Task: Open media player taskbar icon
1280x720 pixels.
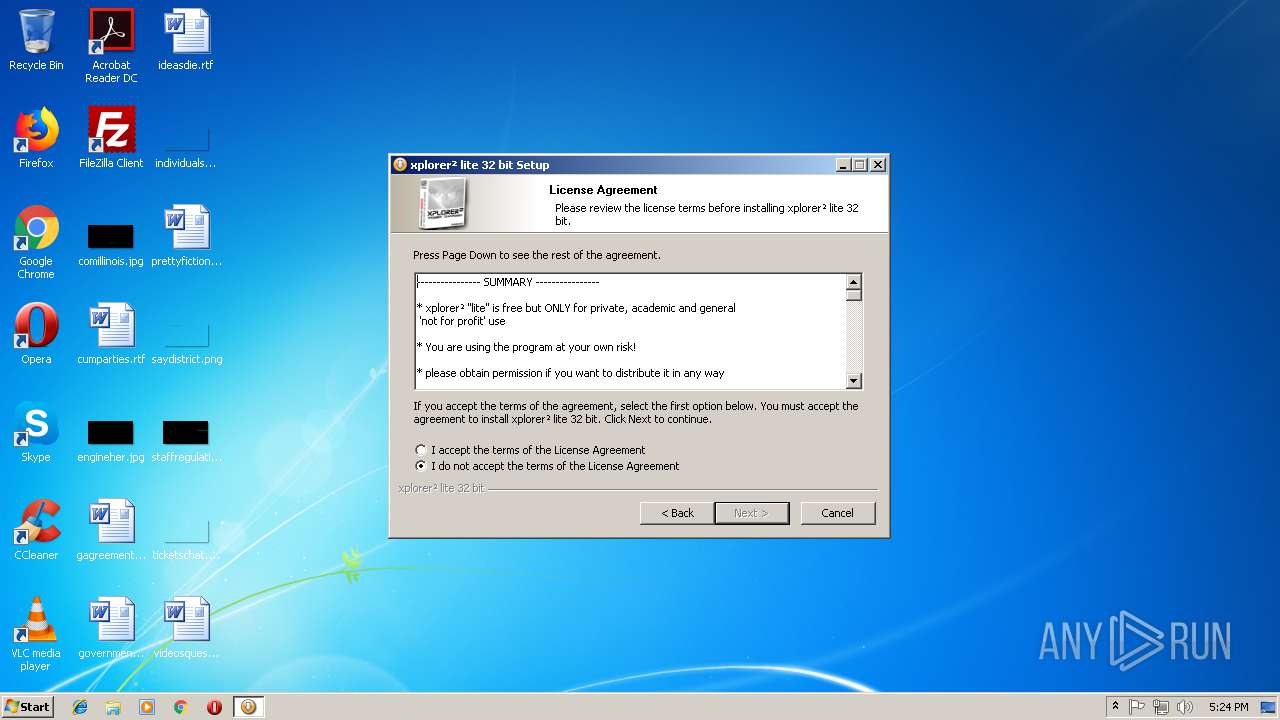Action: (x=147, y=707)
